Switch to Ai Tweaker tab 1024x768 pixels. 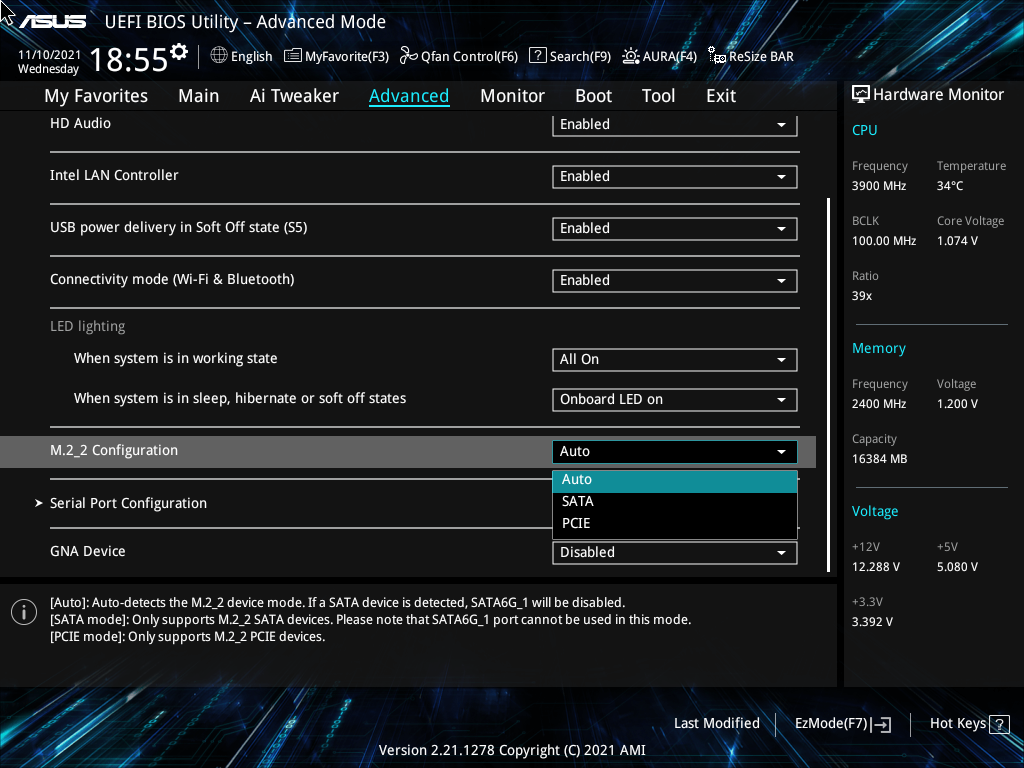point(294,96)
